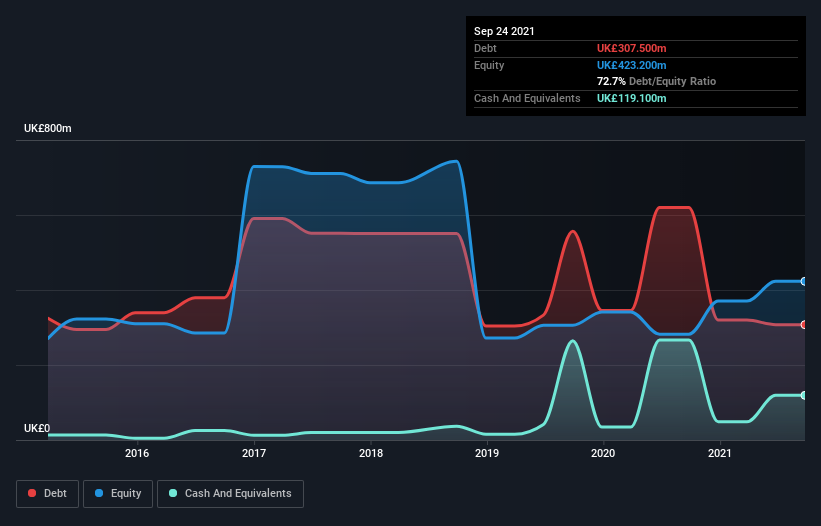Image resolution: width=821 pixels, height=526 pixels.
Task: Toggle the Cash And Equivalents legend button
Action: tap(230, 494)
